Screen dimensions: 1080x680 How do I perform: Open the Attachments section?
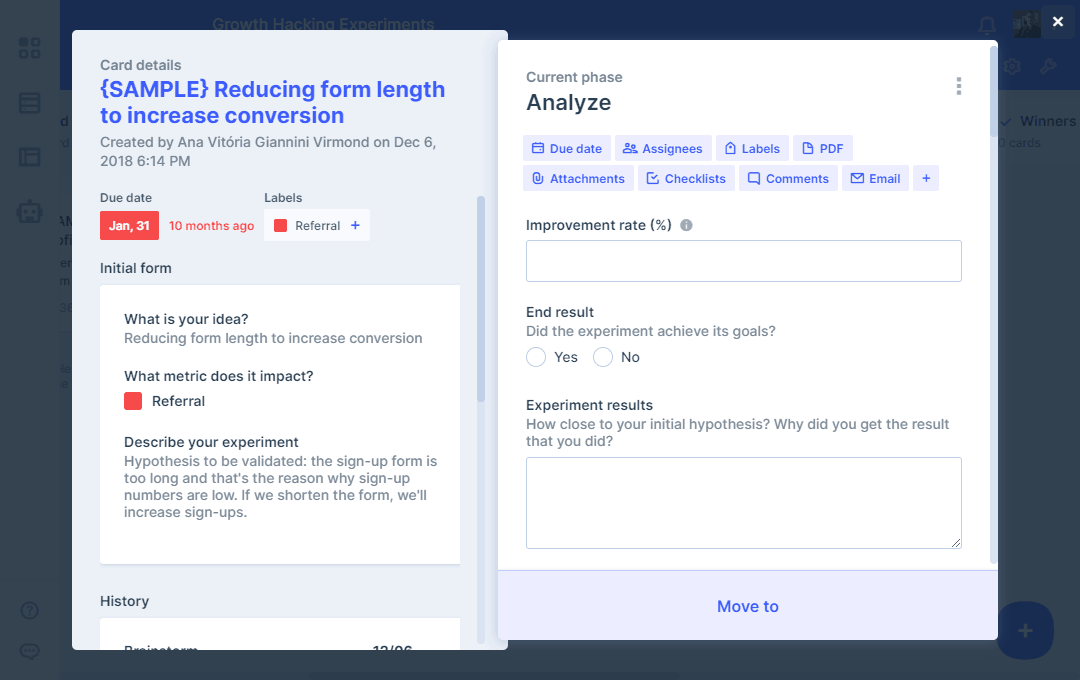pyautogui.click(x=578, y=178)
